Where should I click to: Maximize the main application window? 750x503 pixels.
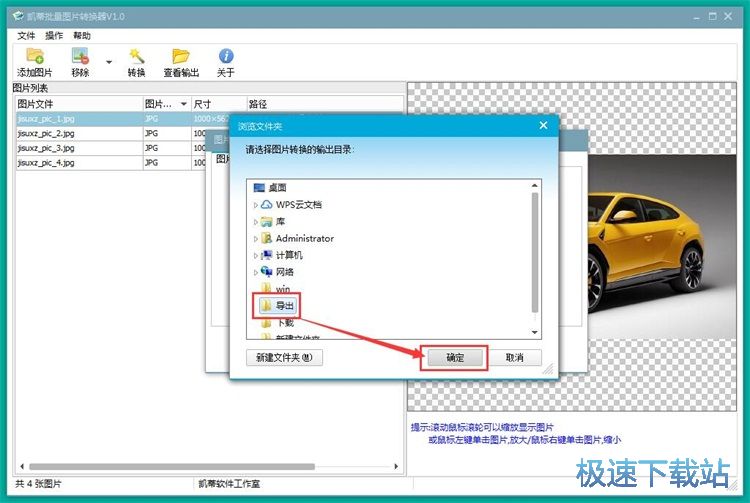click(x=713, y=17)
